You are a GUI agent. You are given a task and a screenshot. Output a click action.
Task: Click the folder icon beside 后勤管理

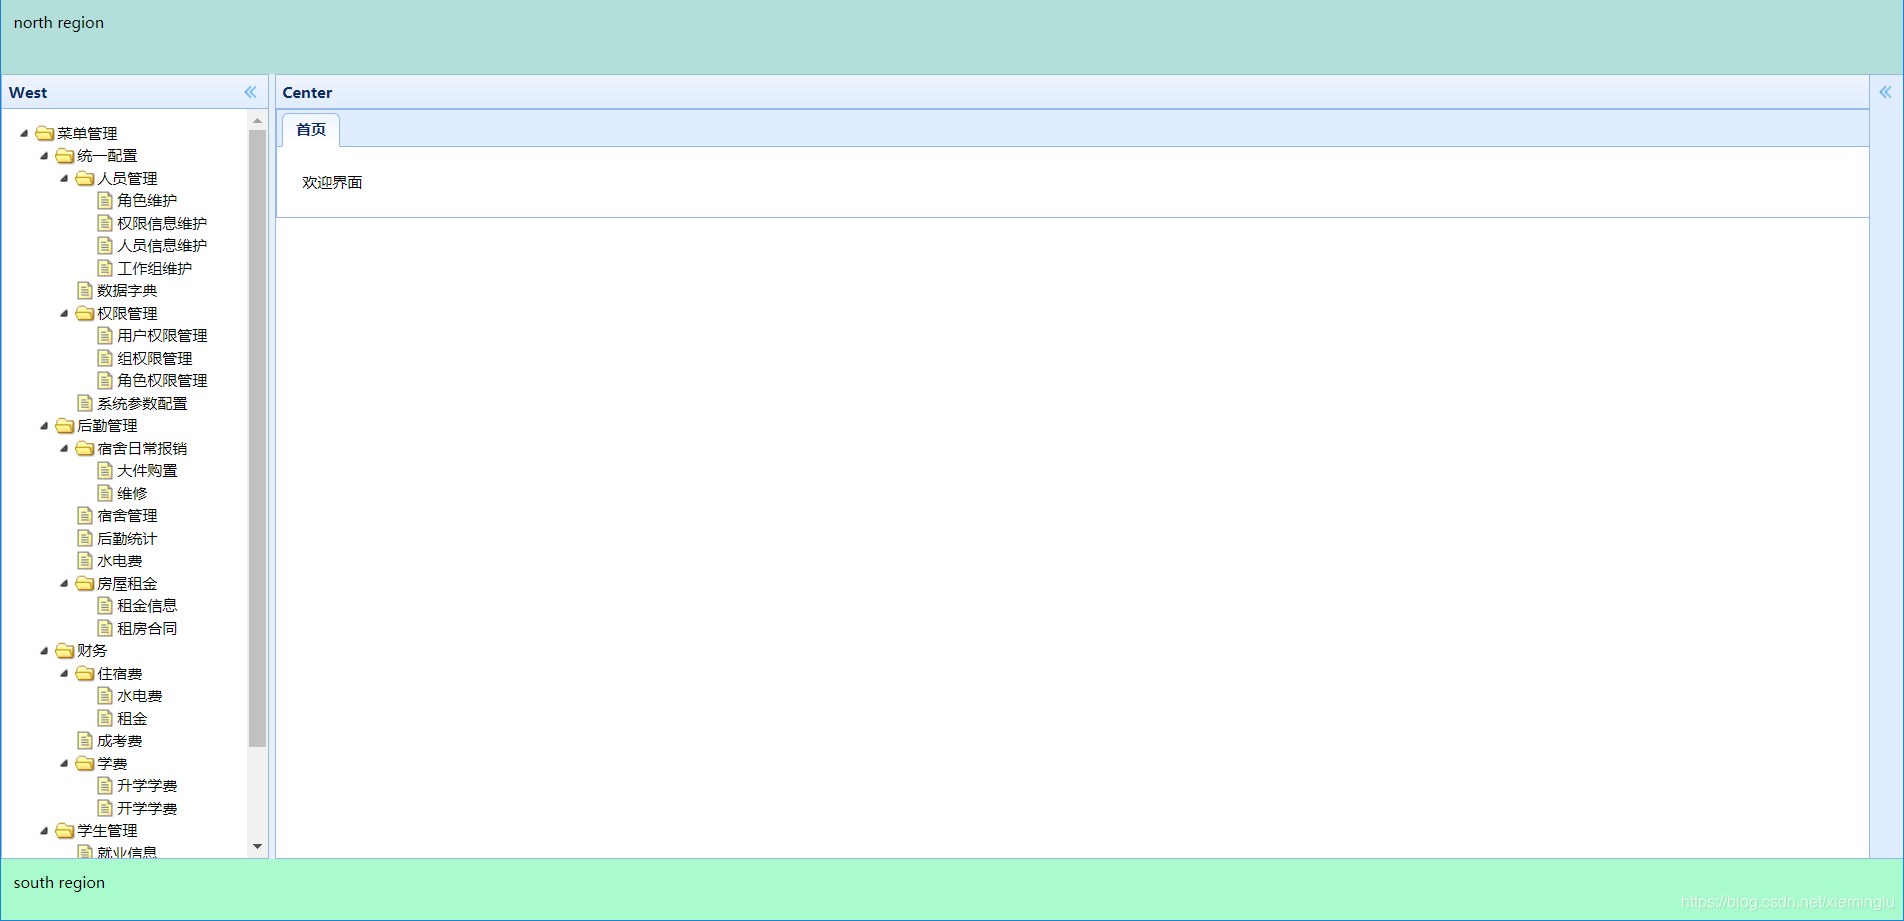[x=64, y=426]
